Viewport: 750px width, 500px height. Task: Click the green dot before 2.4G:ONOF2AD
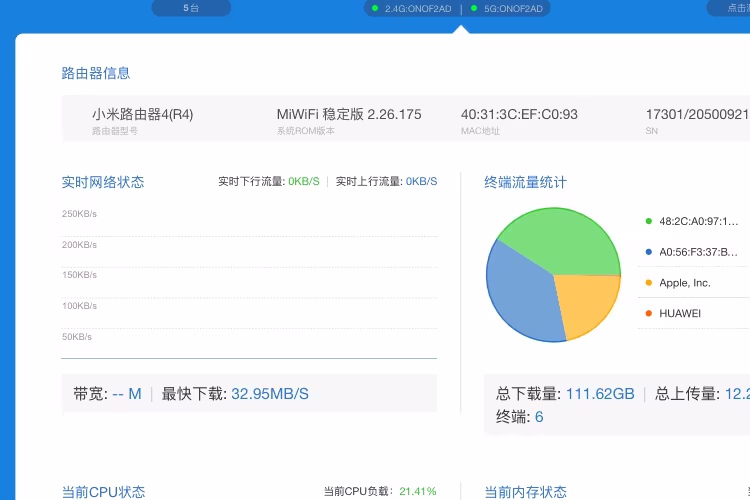click(x=375, y=8)
